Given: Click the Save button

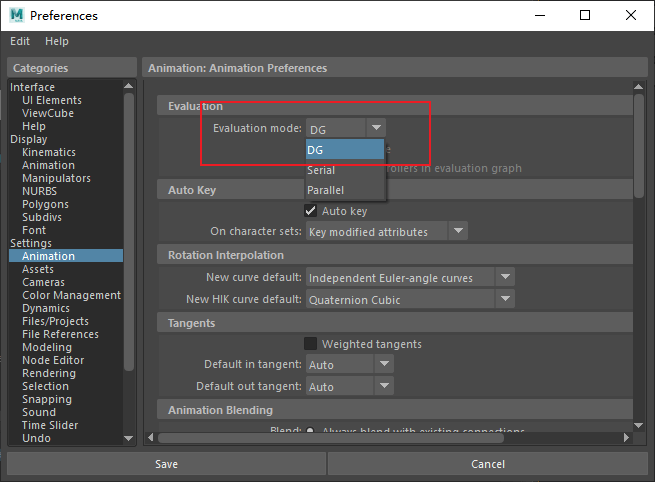Looking at the screenshot, I should (166, 464).
